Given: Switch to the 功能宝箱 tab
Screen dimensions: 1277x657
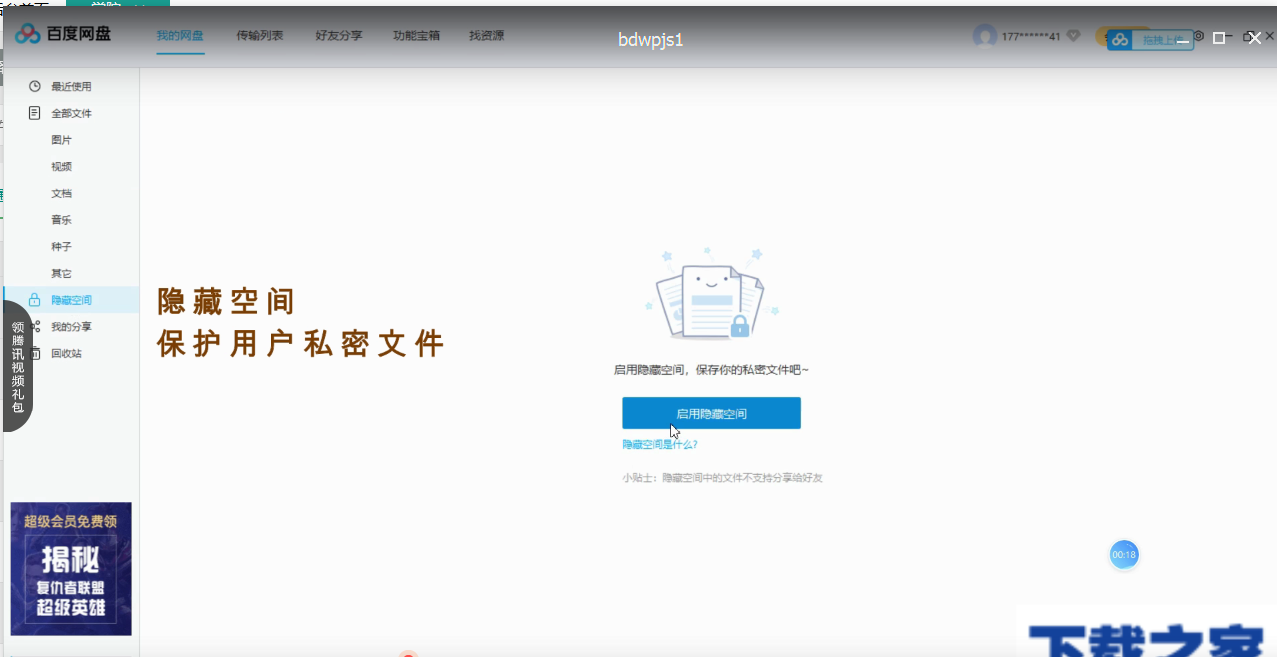Looking at the screenshot, I should click(416, 35).
